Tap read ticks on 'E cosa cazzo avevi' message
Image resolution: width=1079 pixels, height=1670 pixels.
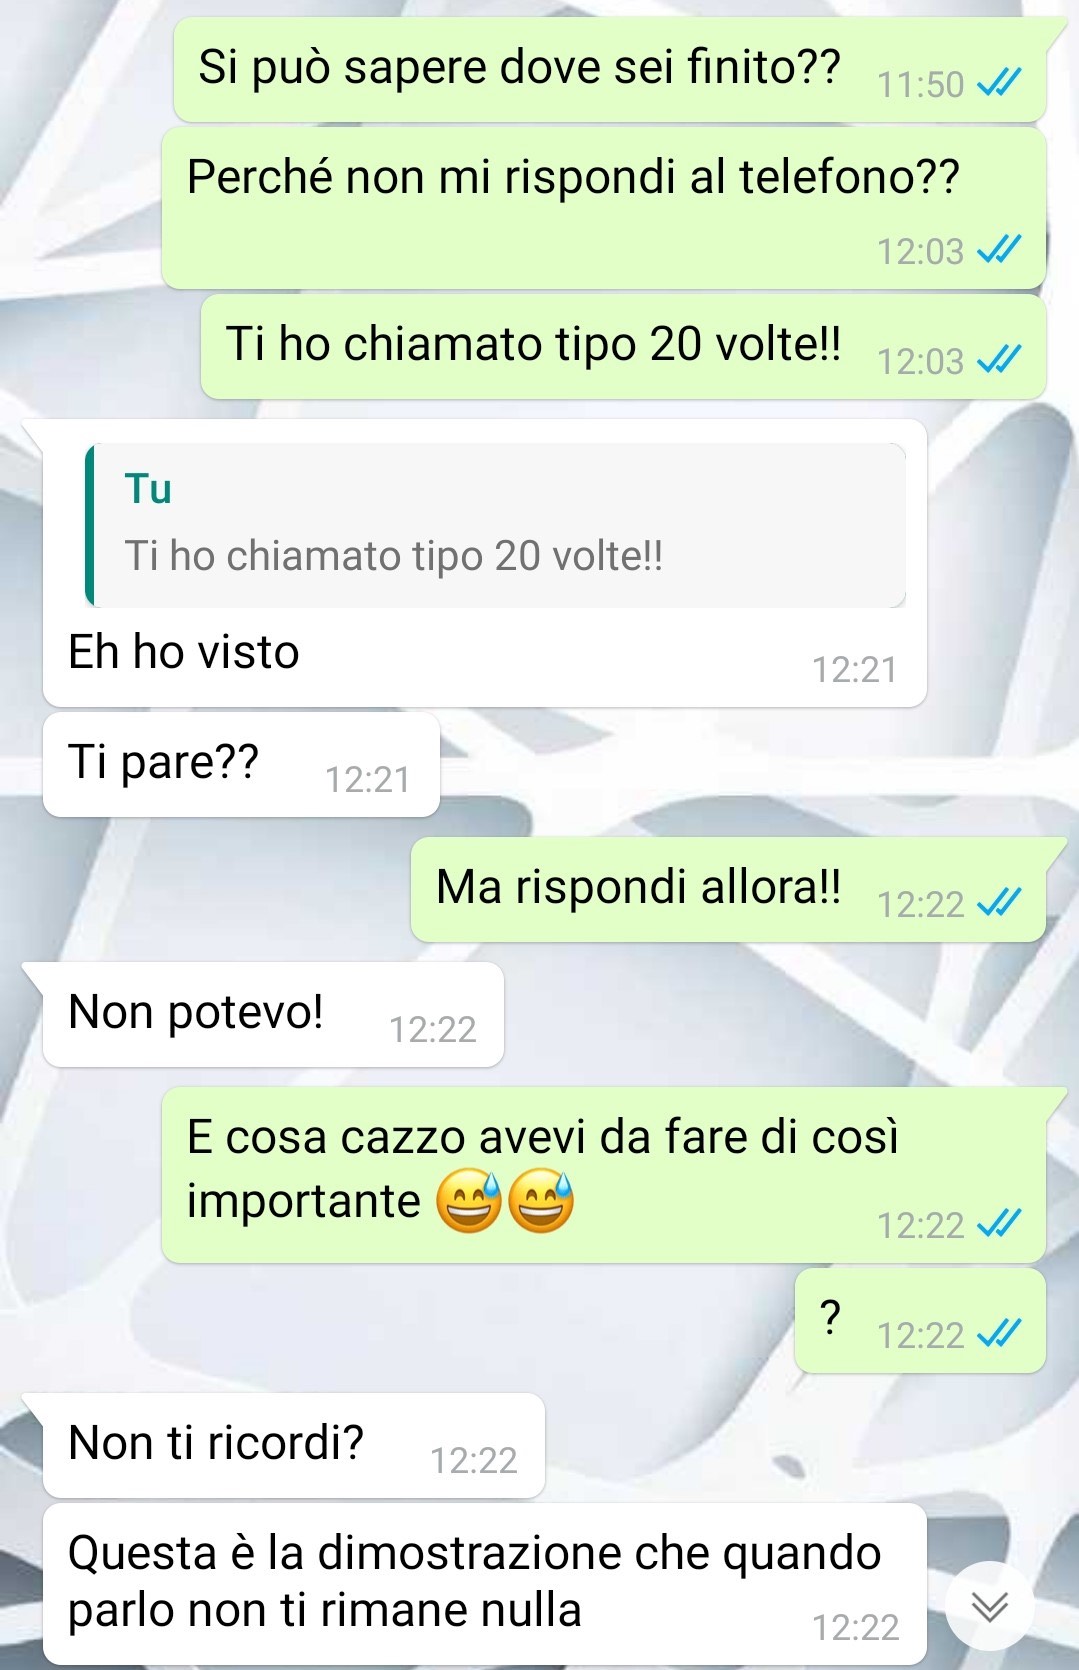[x=998, y=1224]
